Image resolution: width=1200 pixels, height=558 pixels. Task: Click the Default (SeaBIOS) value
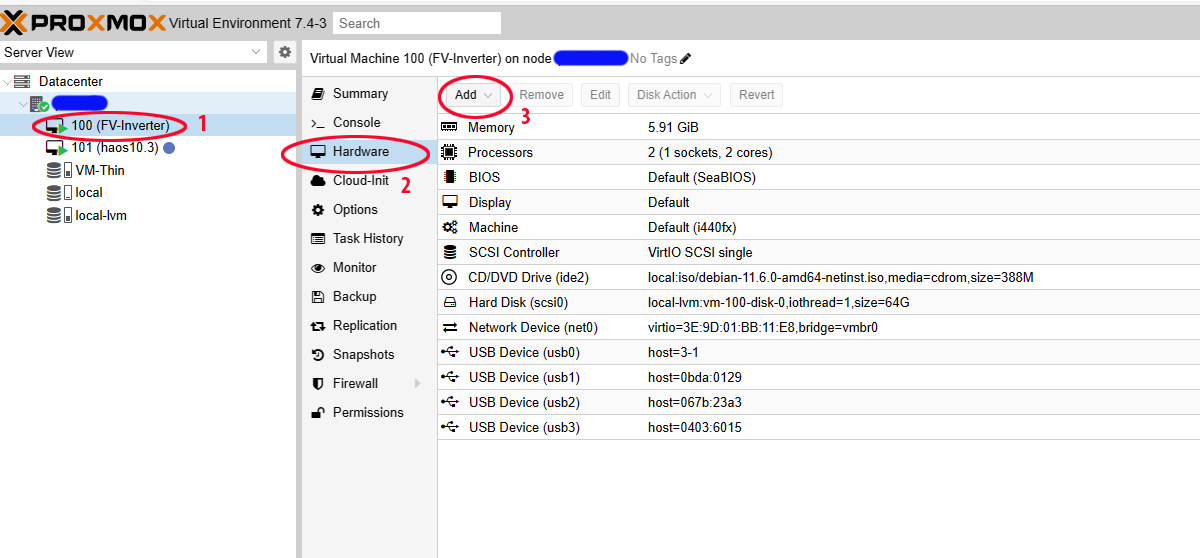click(702, 178)
